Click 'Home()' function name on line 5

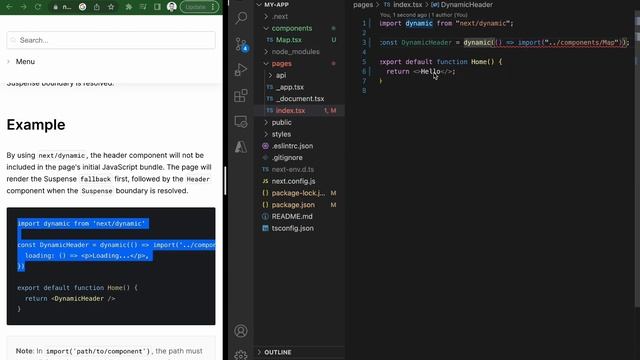pyautogui.click(x=482, y=62)
